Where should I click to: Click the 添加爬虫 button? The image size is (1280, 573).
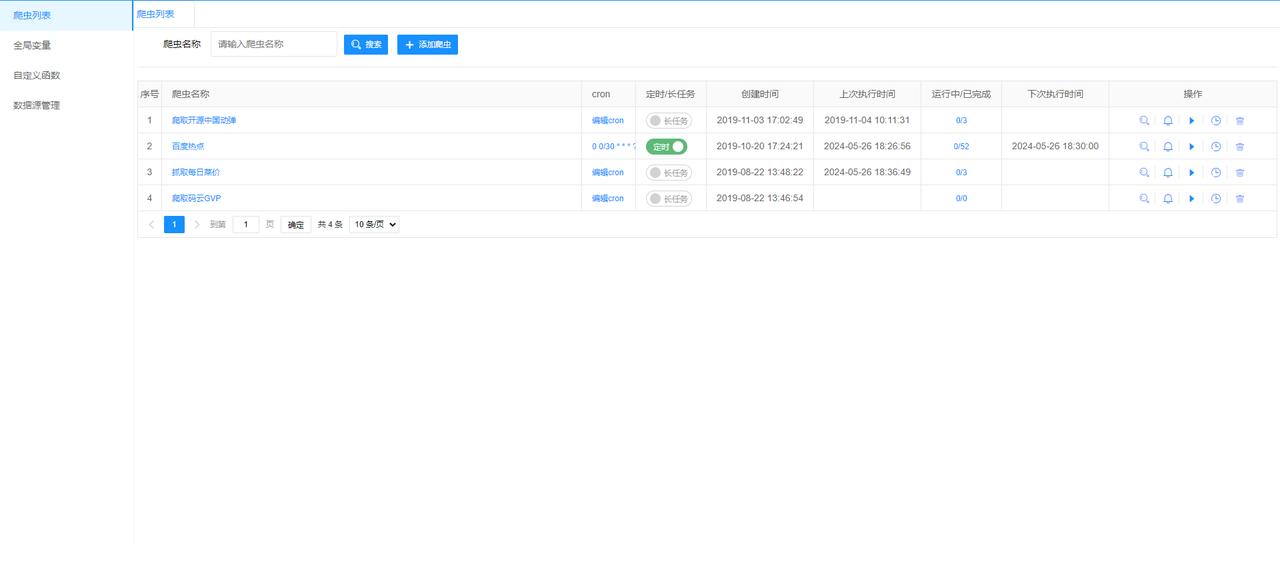click(427, 45)
